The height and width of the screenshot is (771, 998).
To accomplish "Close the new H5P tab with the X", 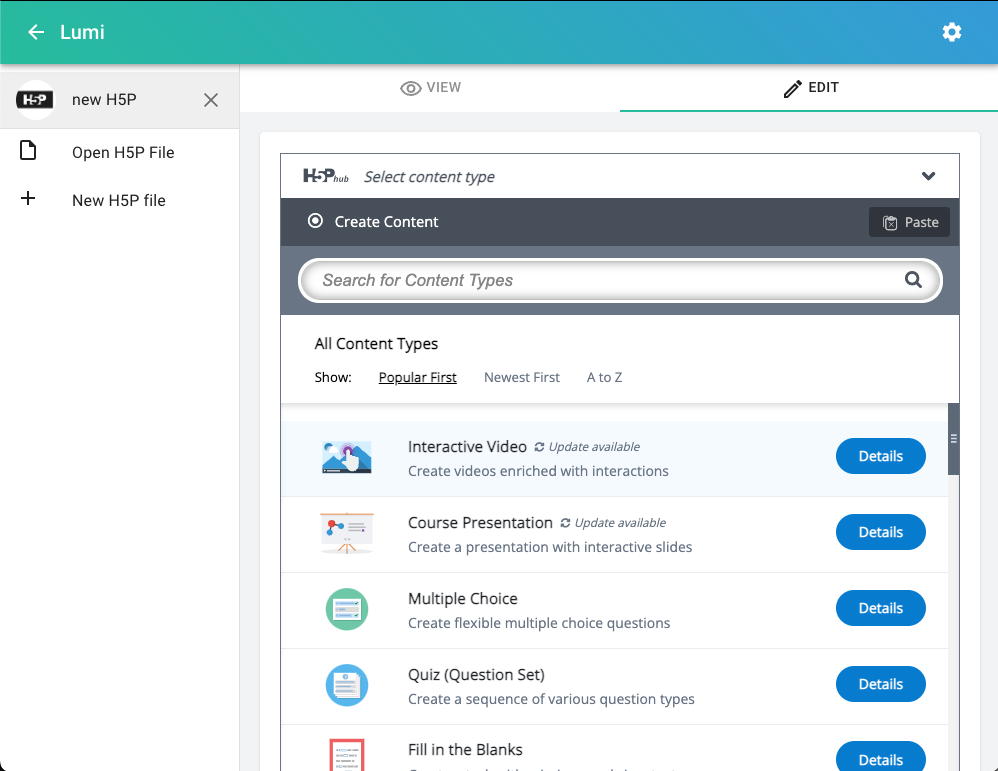I will tap(210, 100).
